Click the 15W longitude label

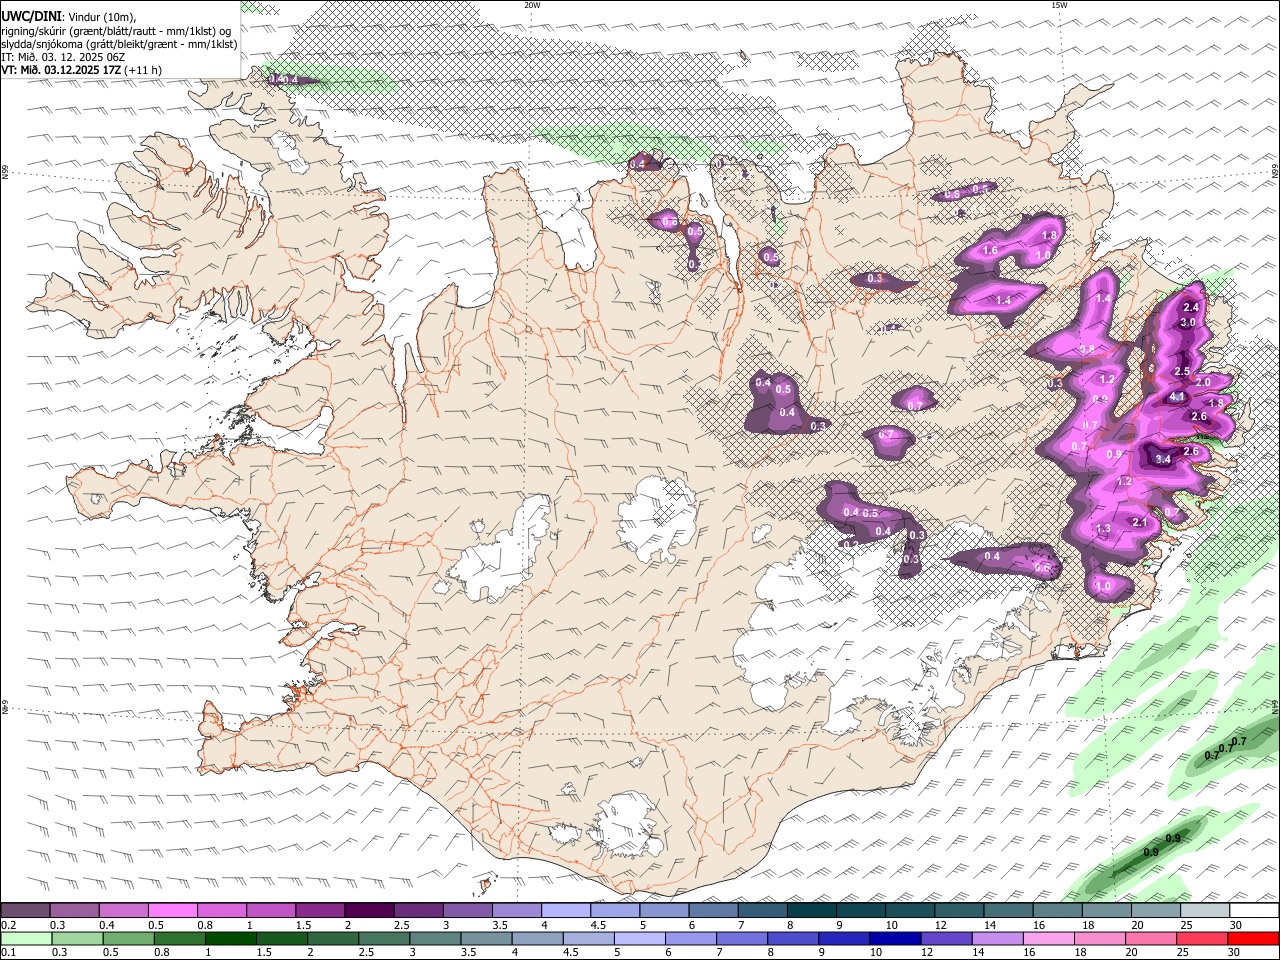tap(1059, 5)
